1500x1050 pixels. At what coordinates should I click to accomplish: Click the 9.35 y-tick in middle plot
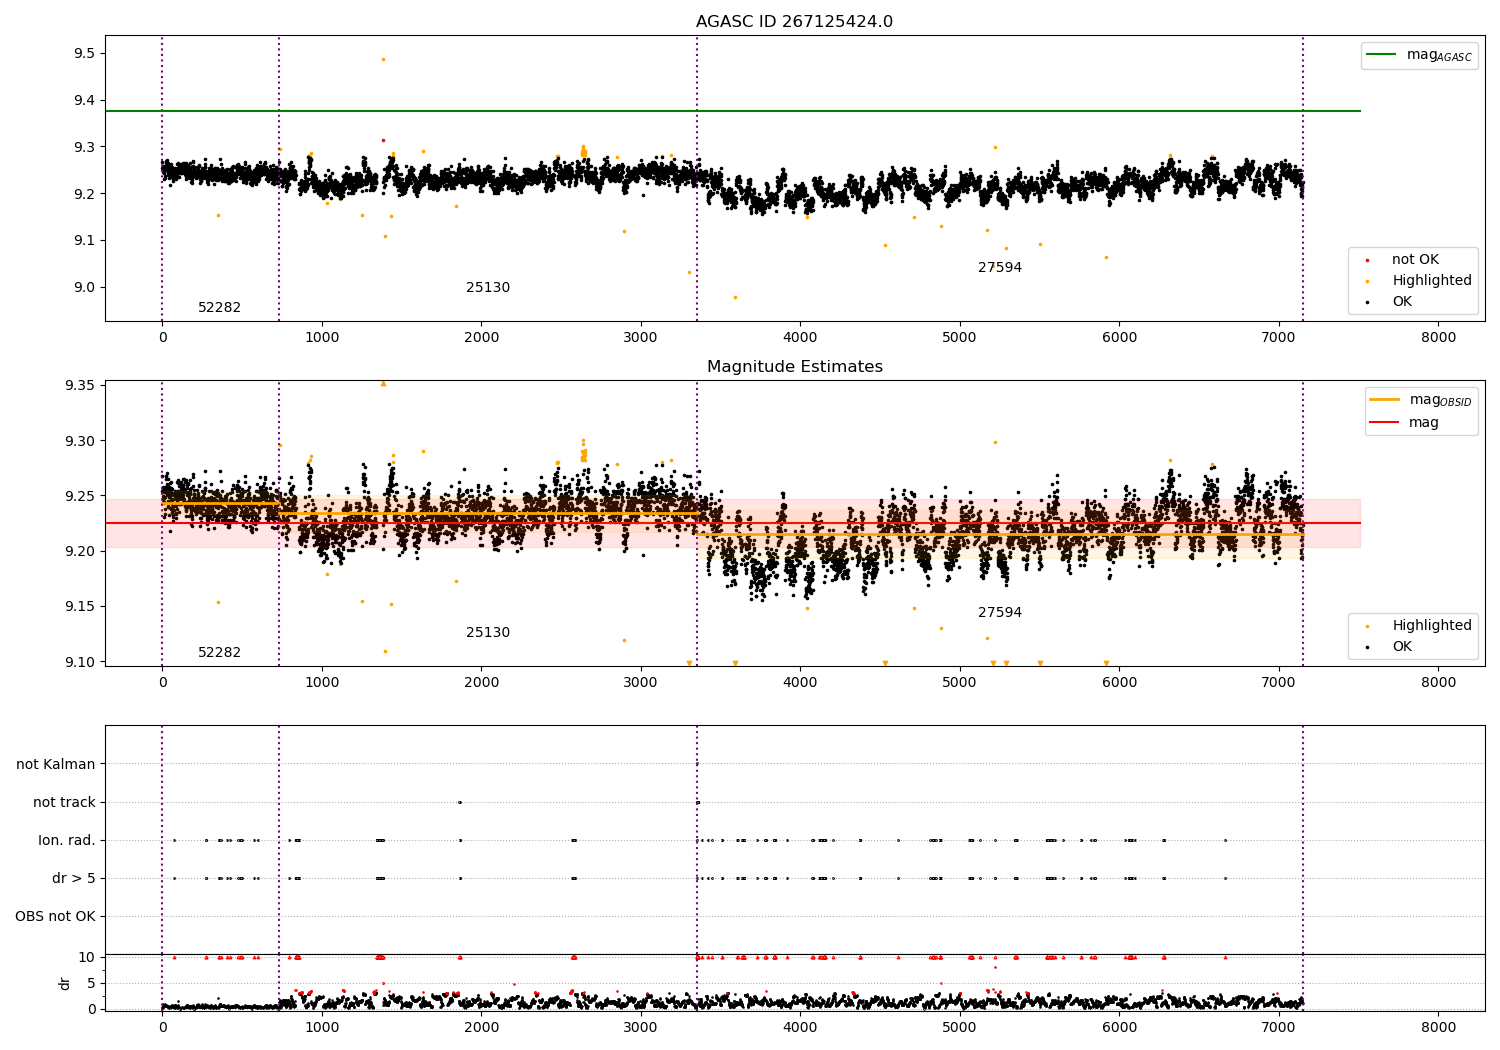pos(80,386)
